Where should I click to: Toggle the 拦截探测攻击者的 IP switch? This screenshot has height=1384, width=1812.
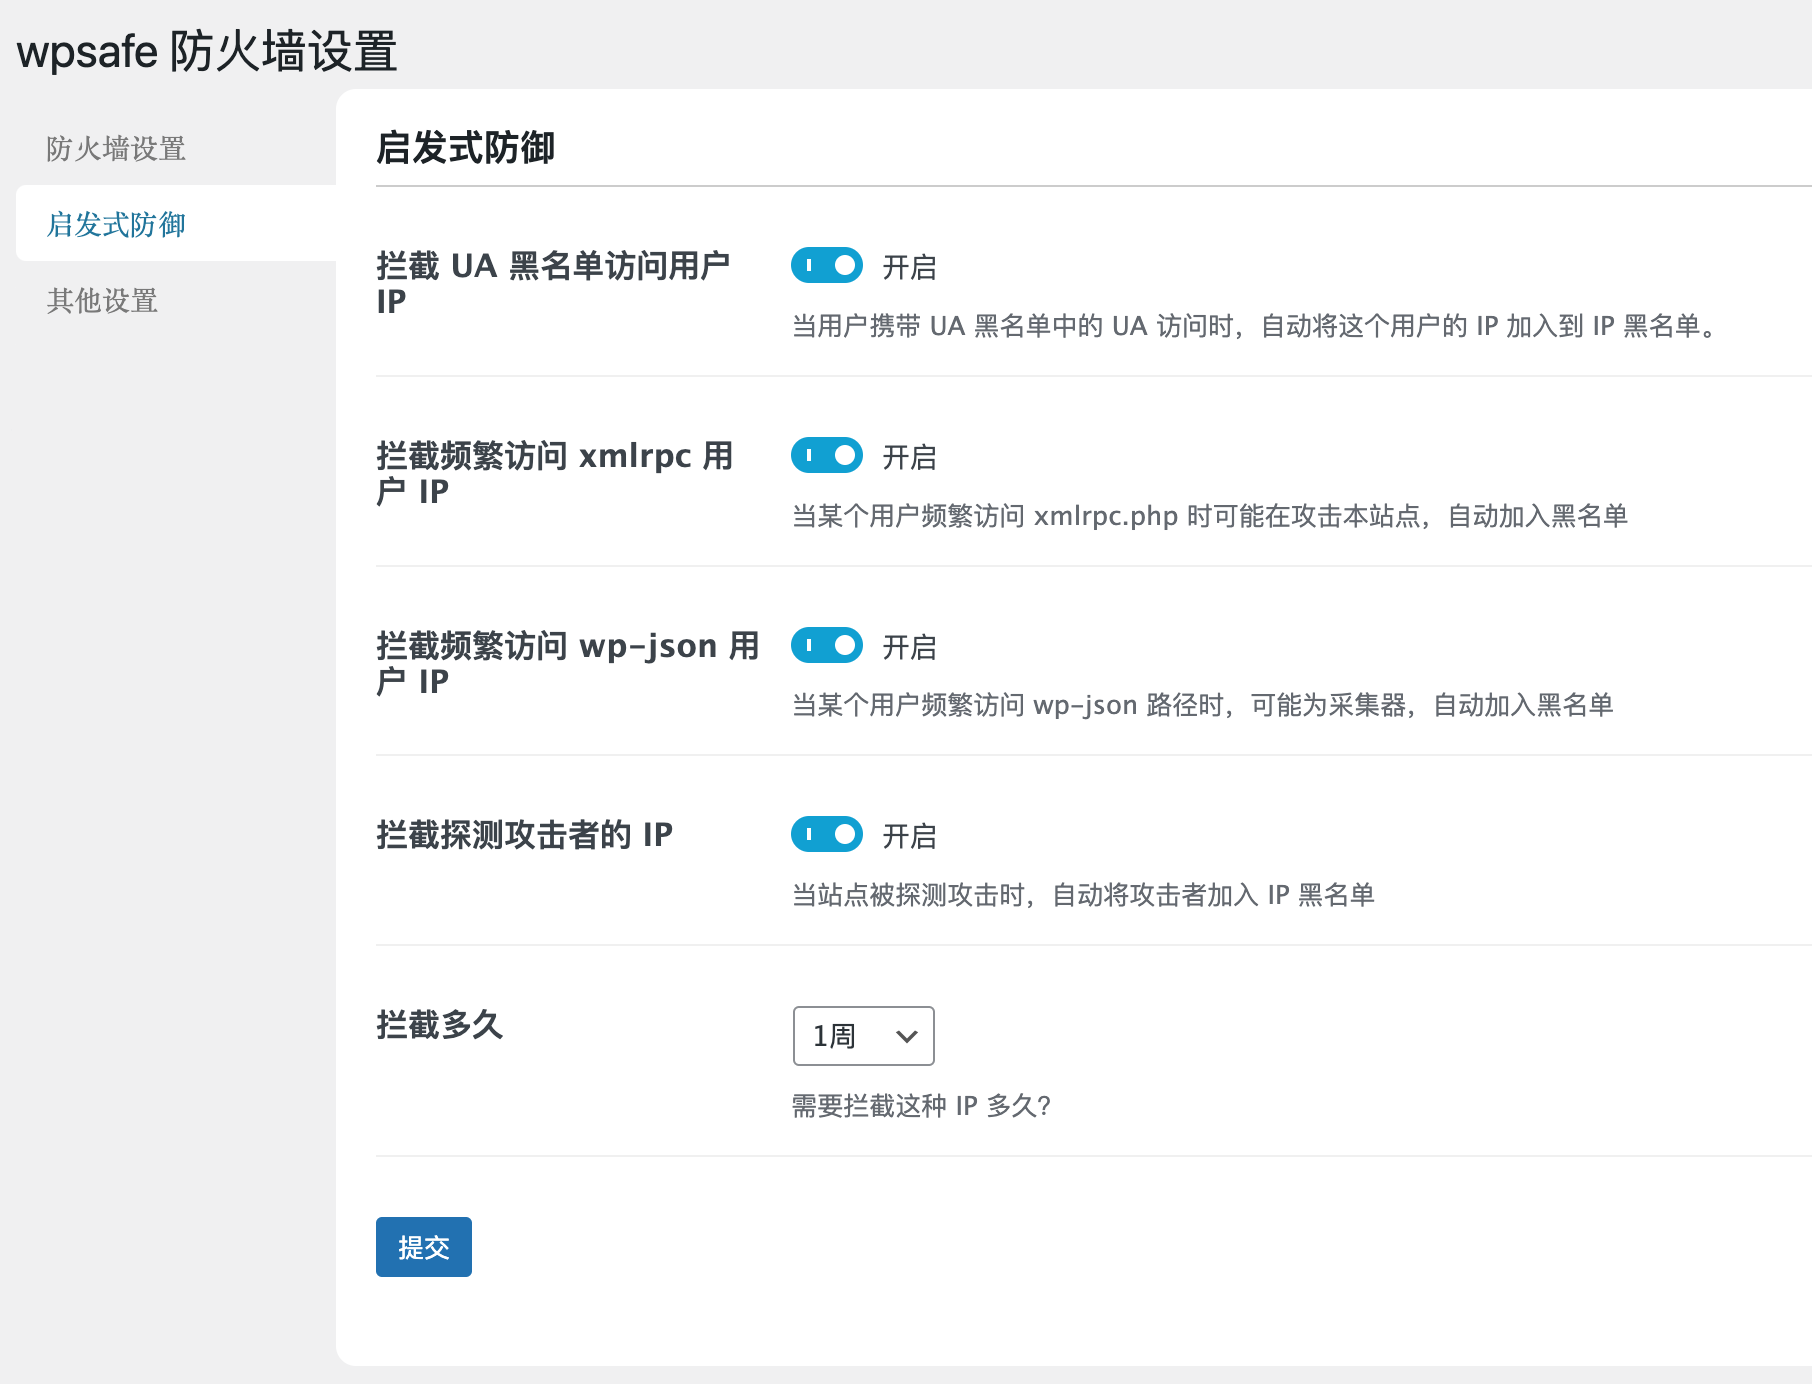(827, 834)
